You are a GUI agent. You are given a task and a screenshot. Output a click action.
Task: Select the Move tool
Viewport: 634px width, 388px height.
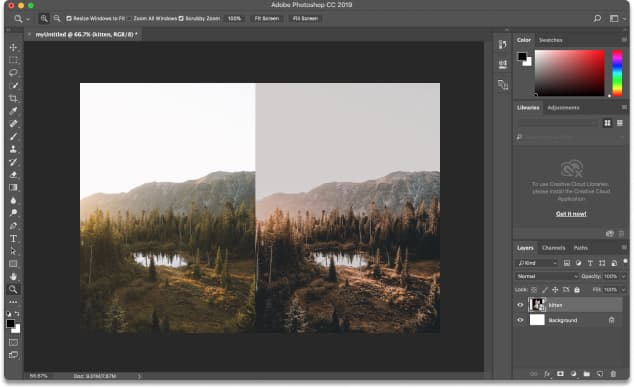coord(13,47)
